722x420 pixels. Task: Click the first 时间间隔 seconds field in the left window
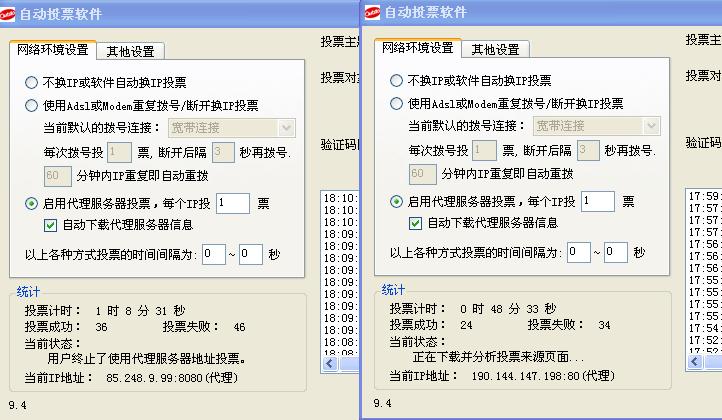(x=213, y=254)
